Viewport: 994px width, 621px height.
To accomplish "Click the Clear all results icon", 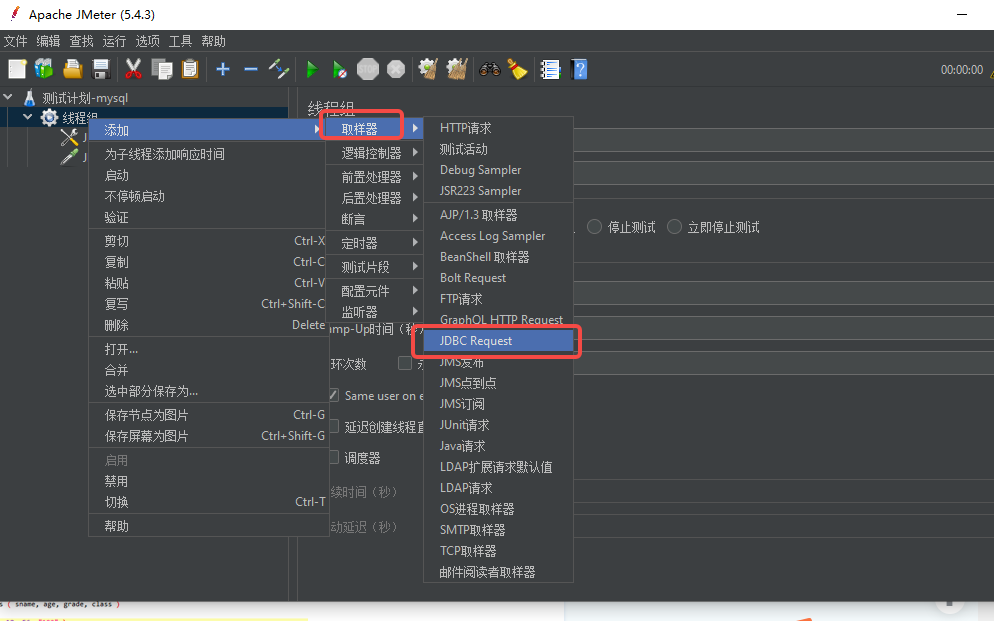I will coord(456,69).
